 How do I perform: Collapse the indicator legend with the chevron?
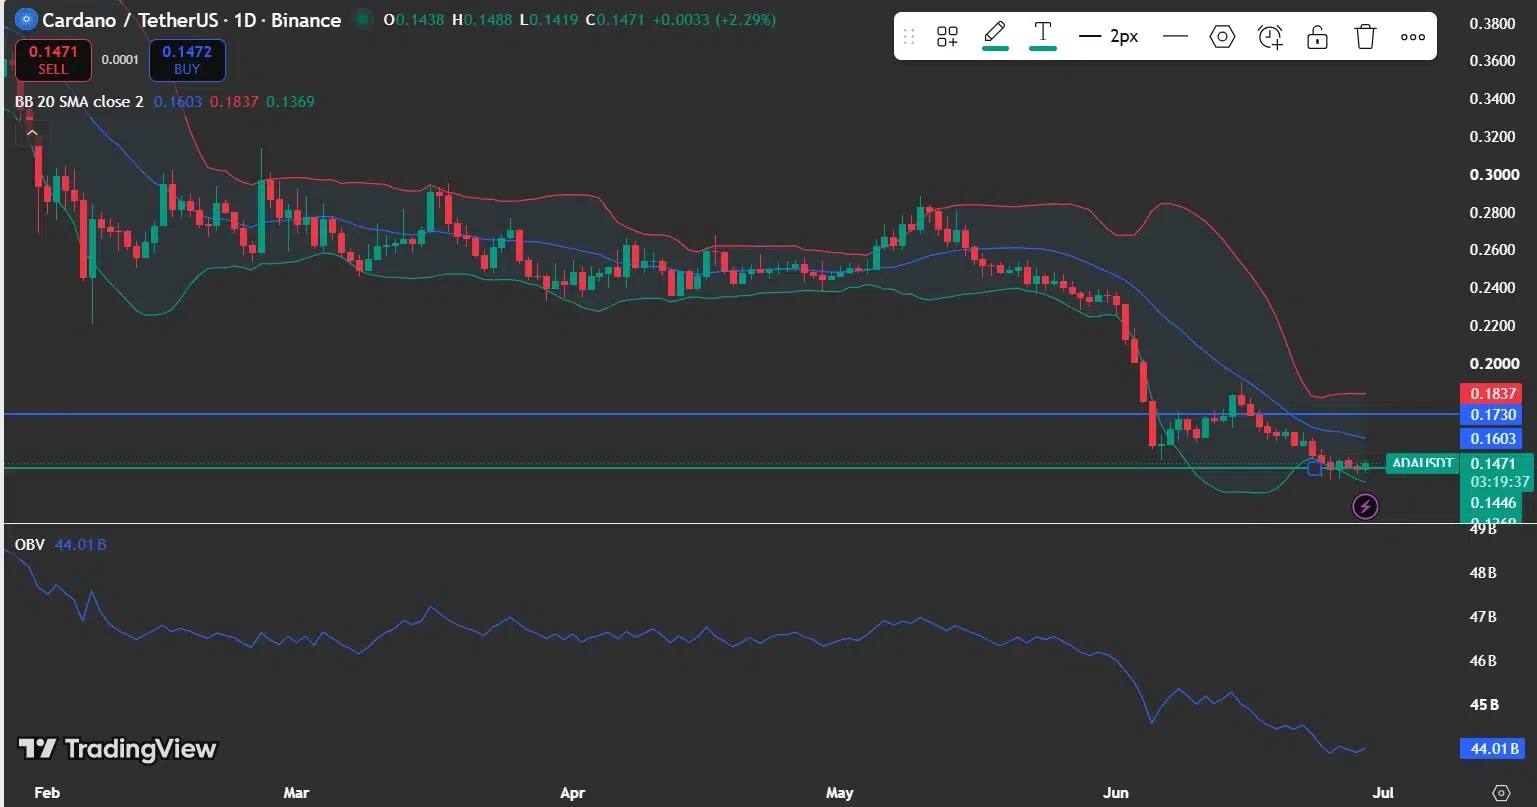32,132
